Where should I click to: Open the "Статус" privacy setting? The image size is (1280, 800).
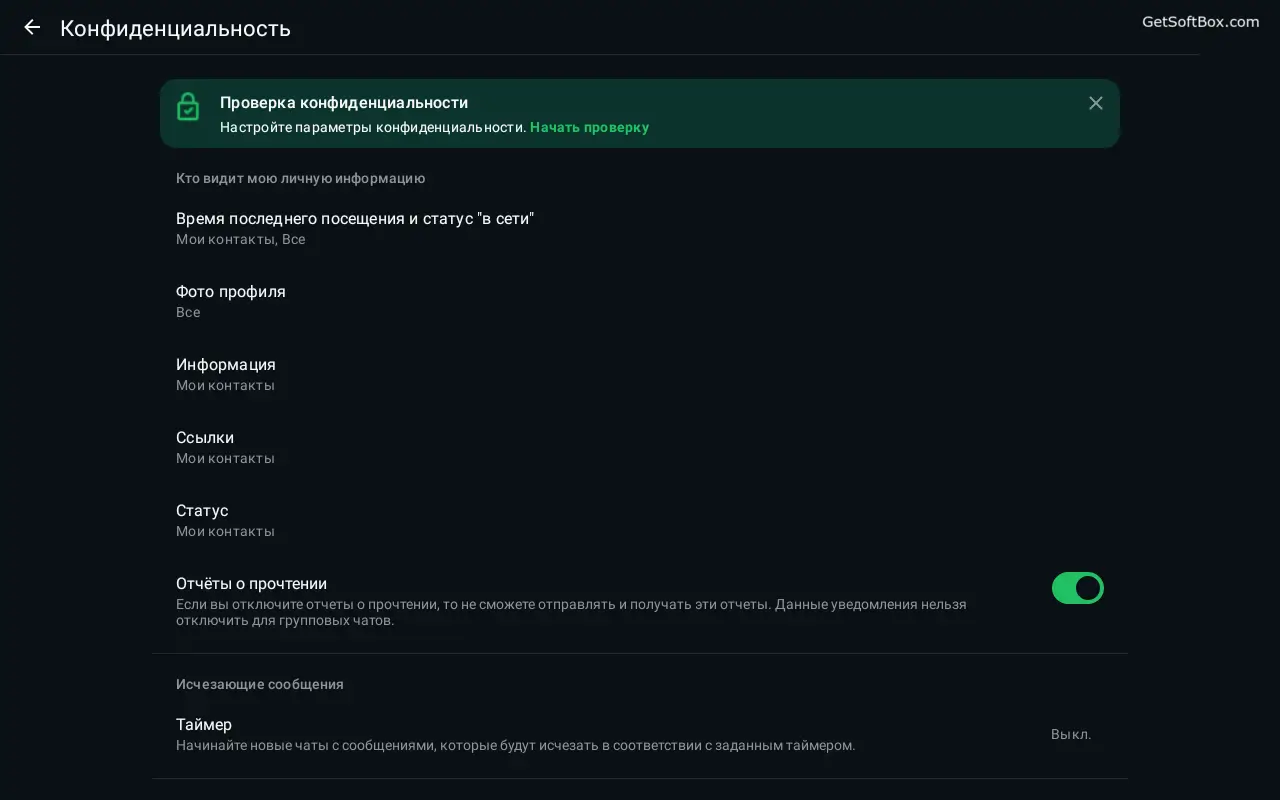[x=202, y=511]
